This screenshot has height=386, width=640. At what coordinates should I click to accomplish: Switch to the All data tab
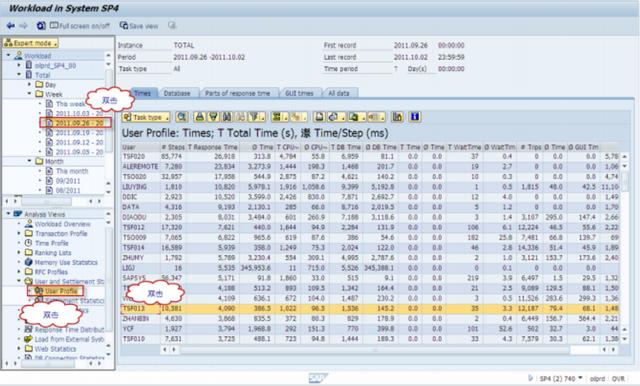click(x=339, y=93)
